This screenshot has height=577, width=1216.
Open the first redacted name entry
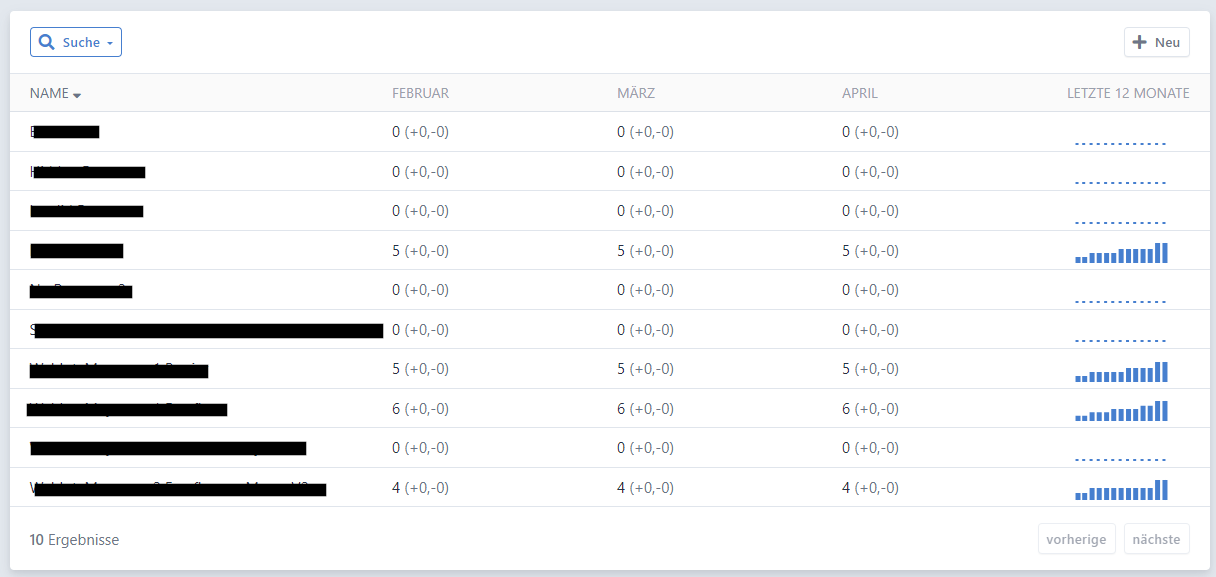click(65, 132)
